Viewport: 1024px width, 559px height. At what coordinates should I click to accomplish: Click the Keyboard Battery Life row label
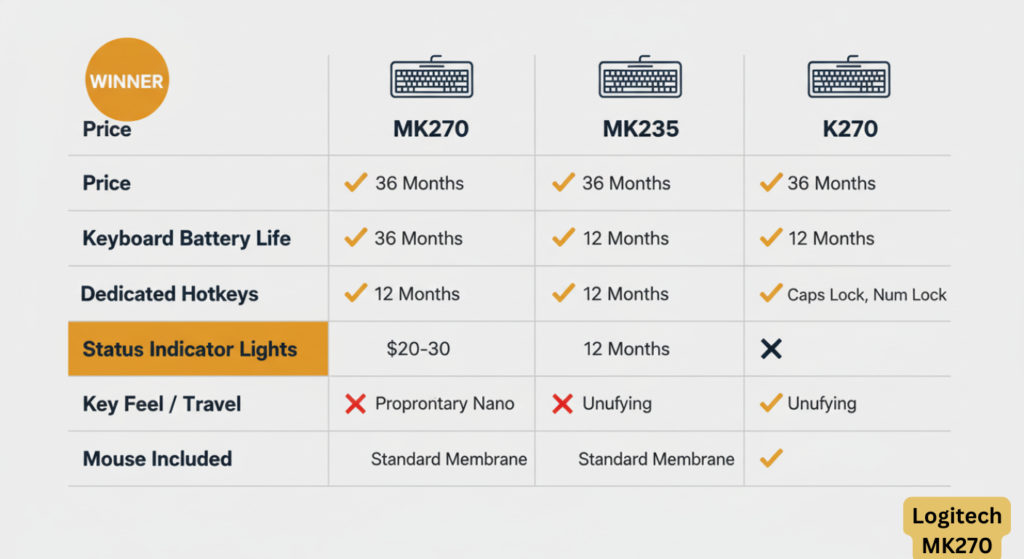[186, 239]
